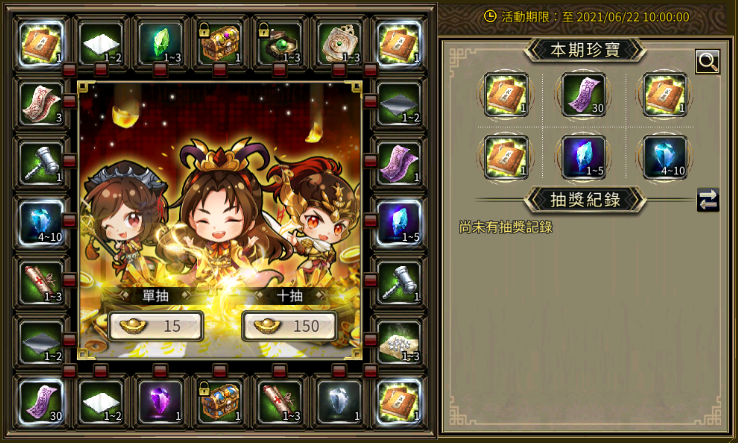The image size is (738, 443).
Task: Click the blue crystal 4~10 in left column
Action: coord(41,222)
